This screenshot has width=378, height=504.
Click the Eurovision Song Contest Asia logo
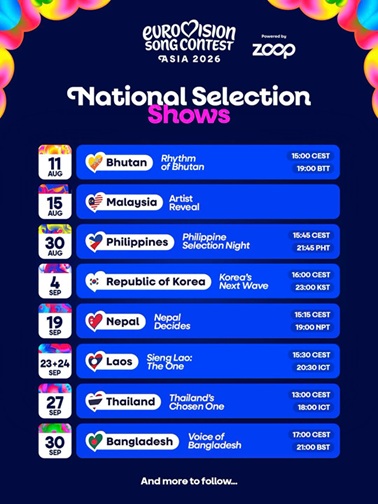(190, 41)
